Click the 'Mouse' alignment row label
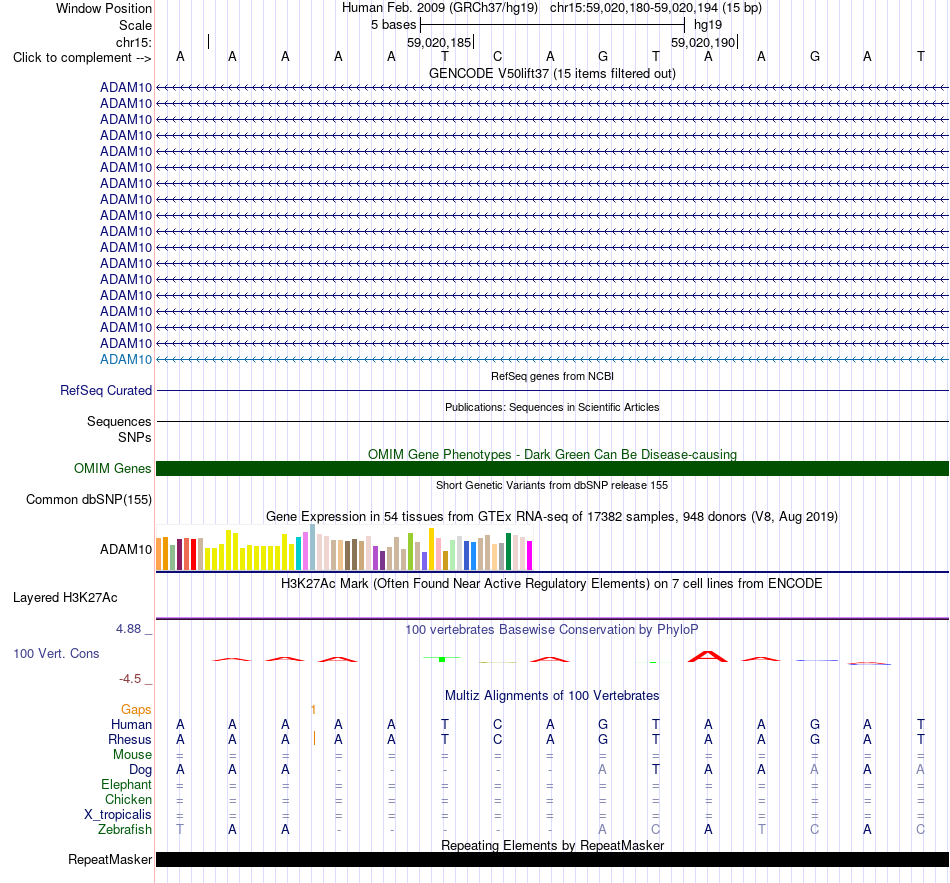Image resolution: width=950 pixels, height=883 pixels. coord(132,755)
